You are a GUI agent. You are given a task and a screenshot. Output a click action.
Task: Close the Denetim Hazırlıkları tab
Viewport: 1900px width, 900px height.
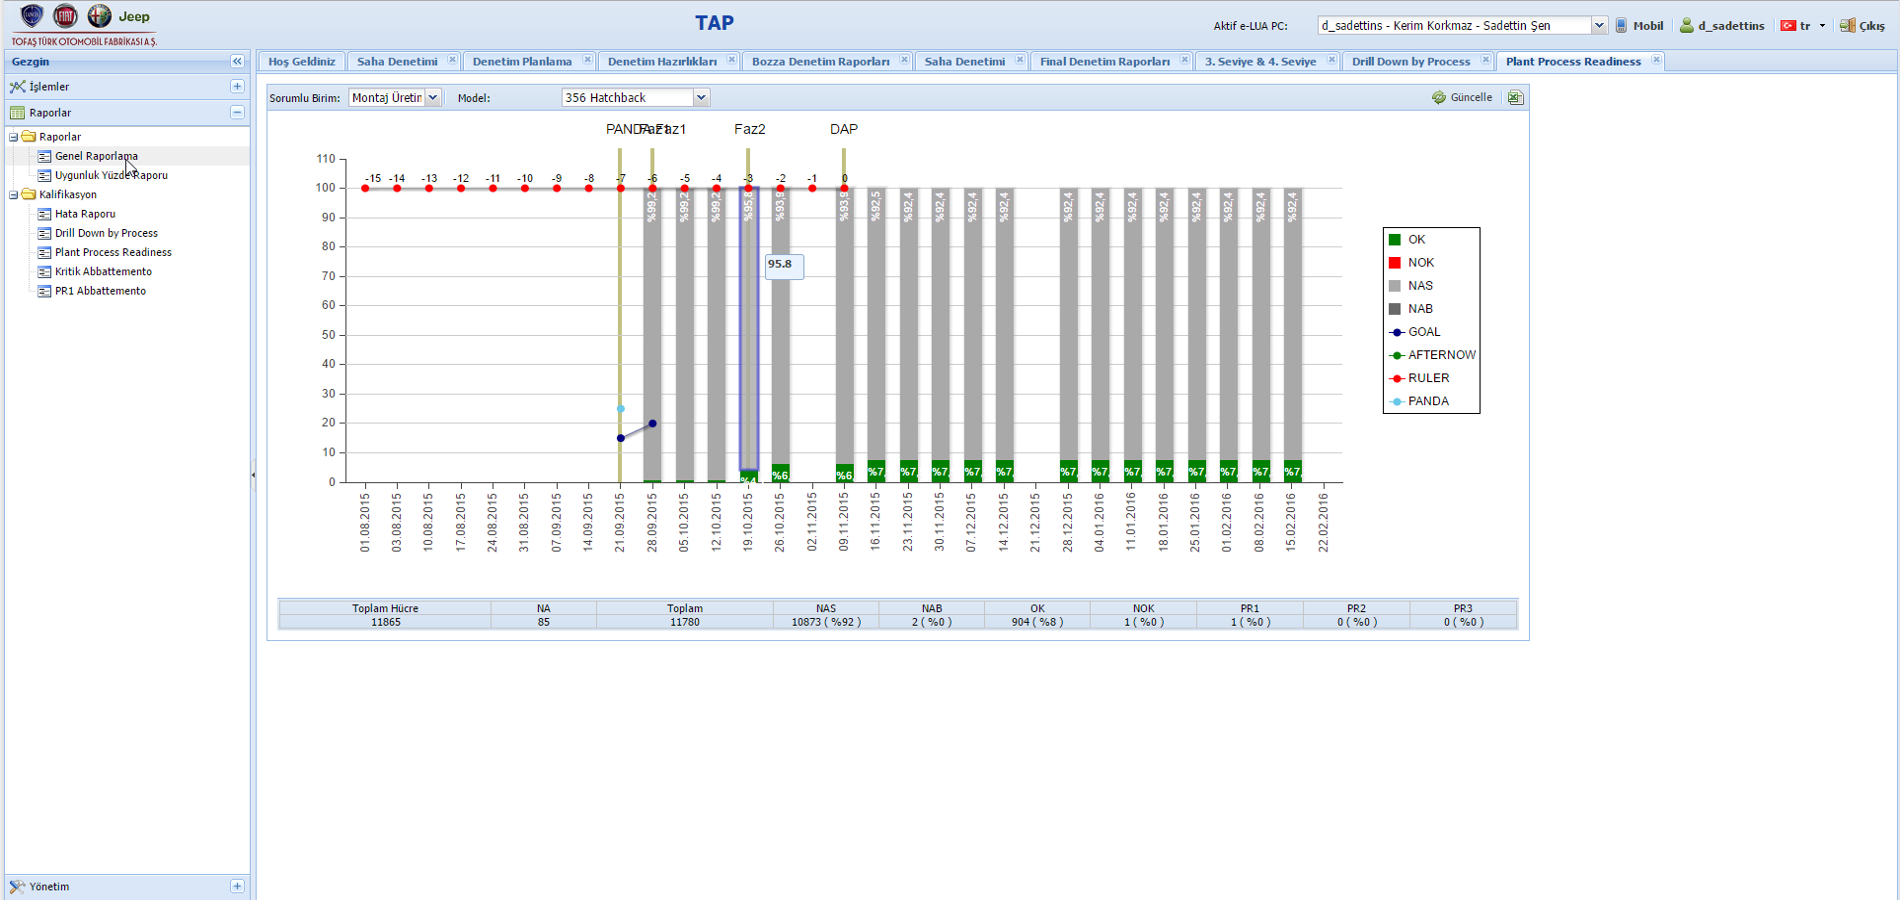click(732, 60)
